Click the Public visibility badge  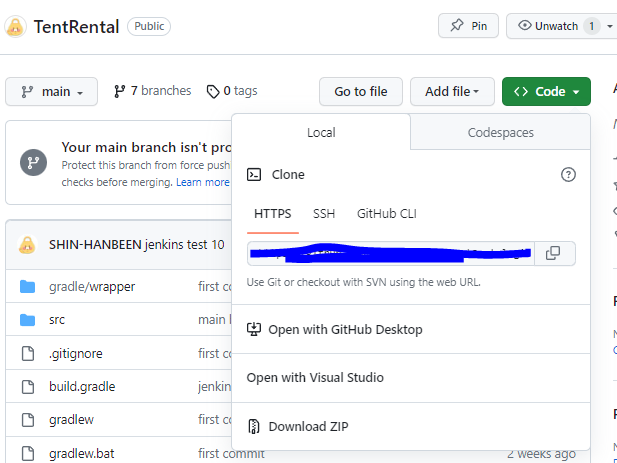[x=149, y=26]
